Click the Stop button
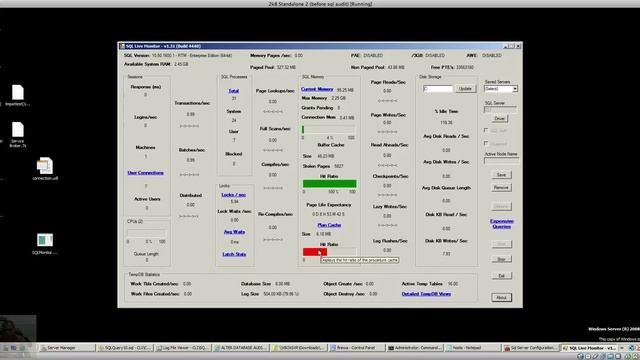The height and width of the screenshot is (360, 640). 501,259
